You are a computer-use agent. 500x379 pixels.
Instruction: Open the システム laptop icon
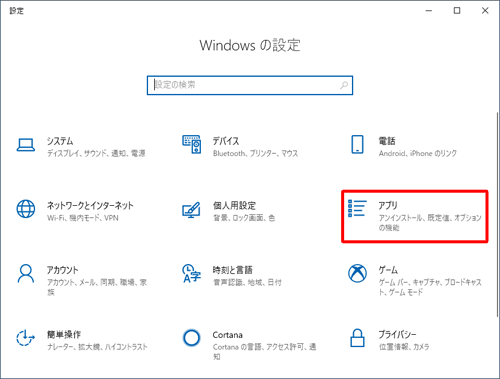click(26, 145)
